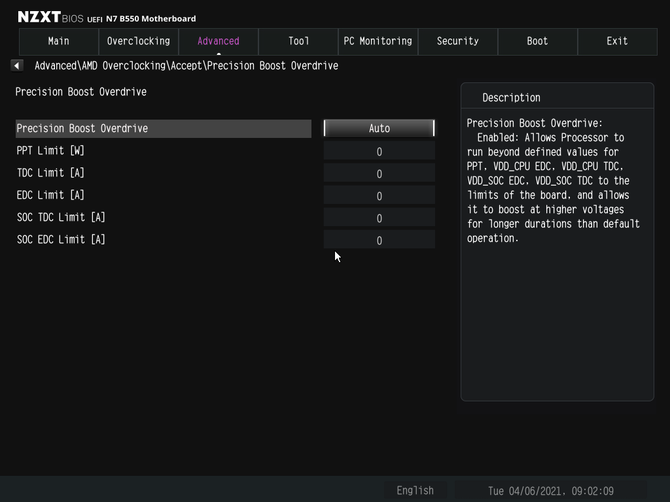Screen dimensions: 670x502
Task: Select the SOC TDC Limit [A] label
Action: click(61, 217)
